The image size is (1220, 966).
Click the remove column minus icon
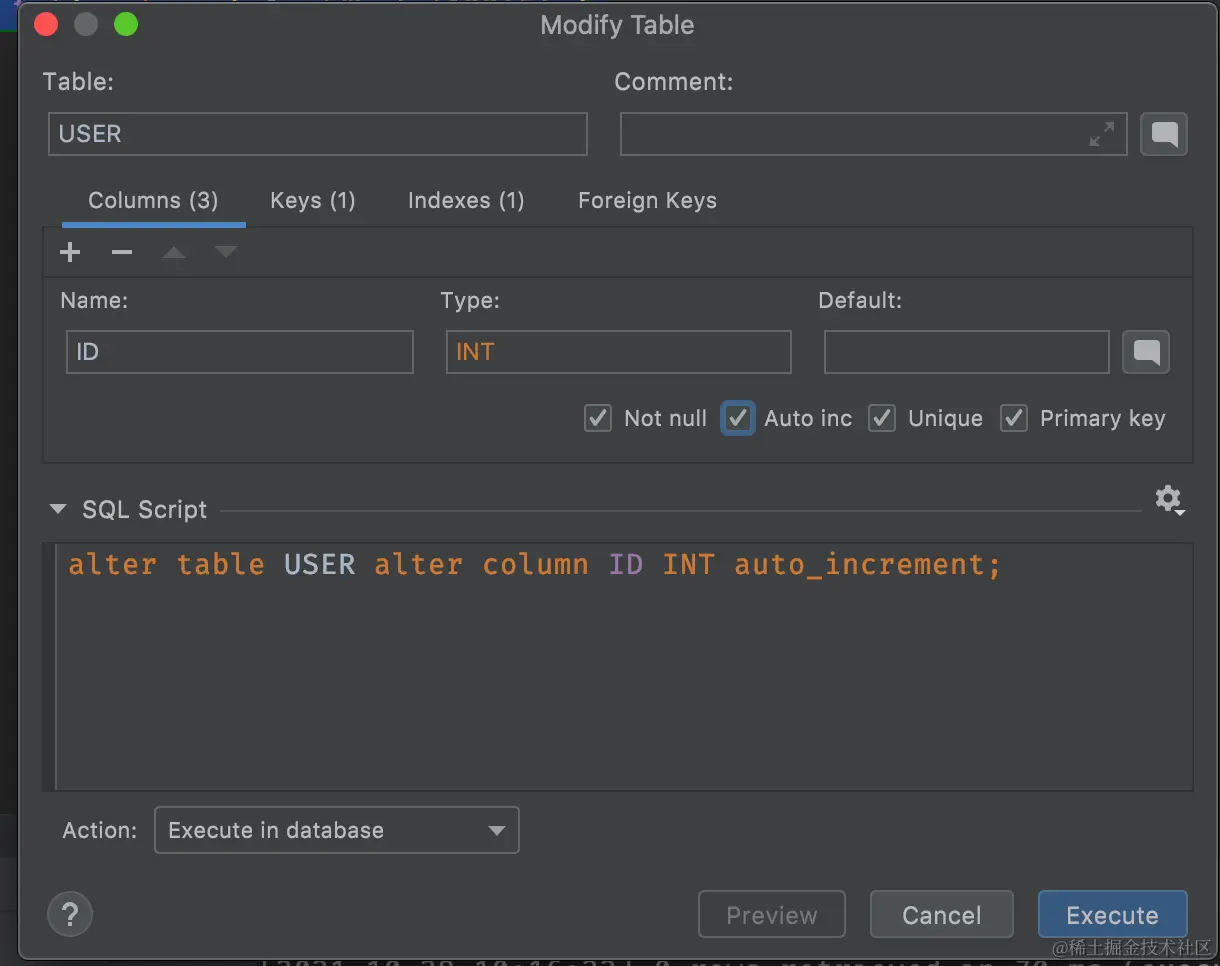click(122, 252)
